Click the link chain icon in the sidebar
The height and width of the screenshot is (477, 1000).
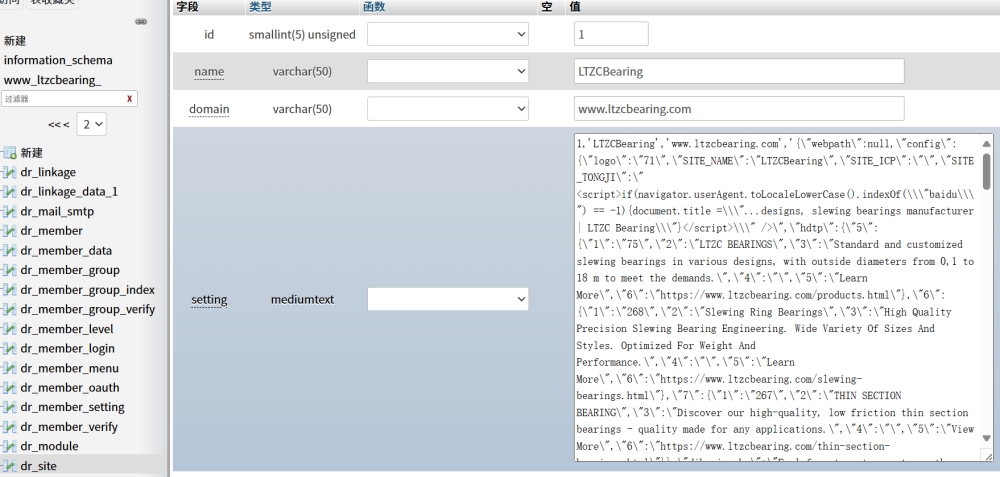point(141,22)
